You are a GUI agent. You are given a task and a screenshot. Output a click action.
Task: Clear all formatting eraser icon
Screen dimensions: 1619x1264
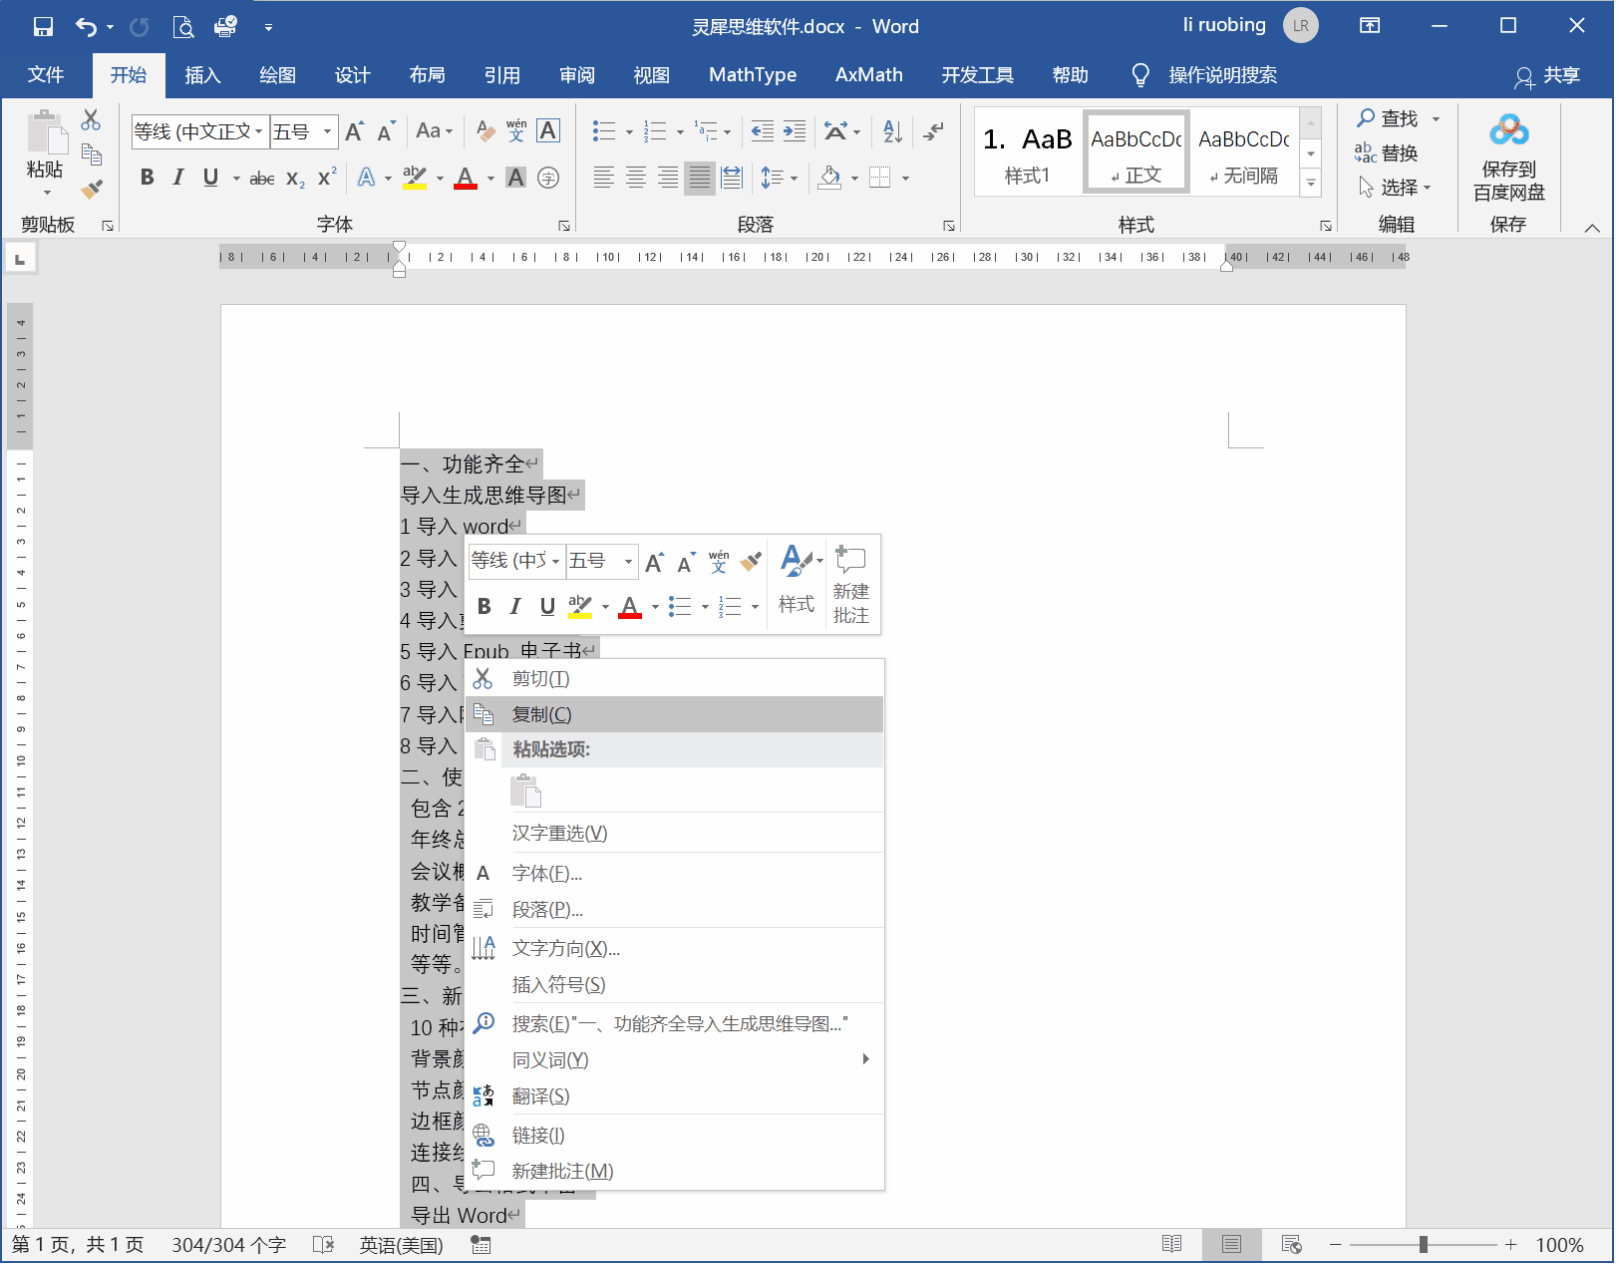485,131
